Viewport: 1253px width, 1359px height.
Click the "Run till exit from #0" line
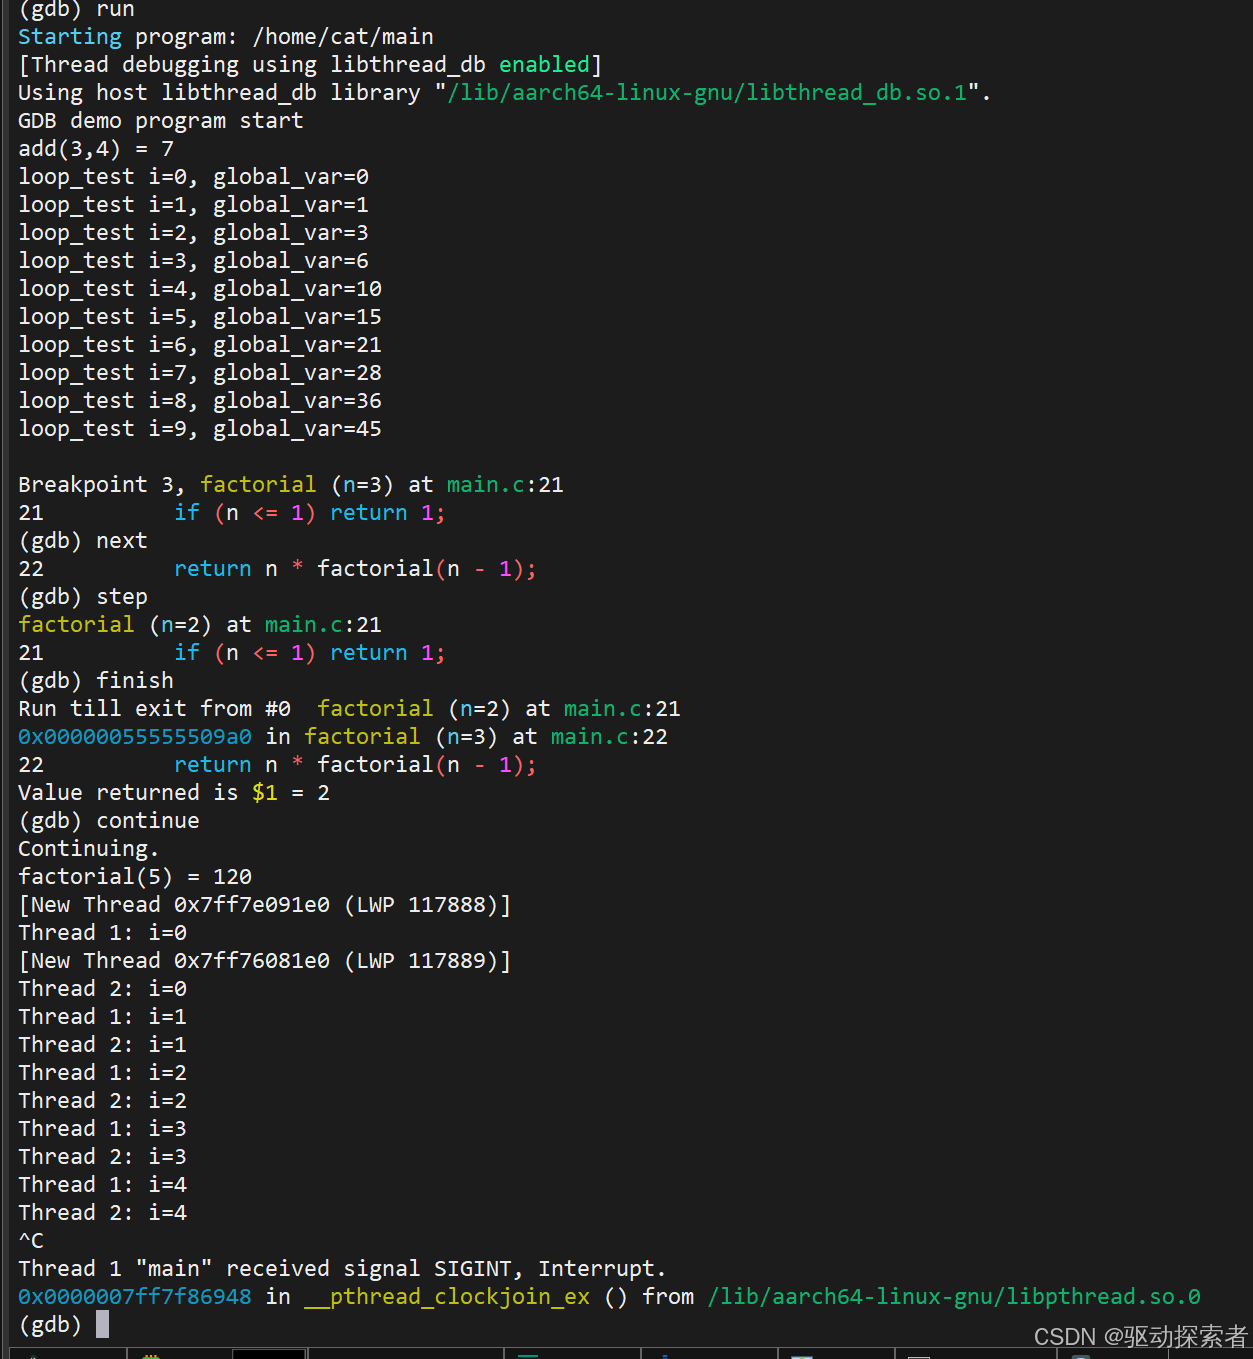pyautogui.click(x=349, y=709)
